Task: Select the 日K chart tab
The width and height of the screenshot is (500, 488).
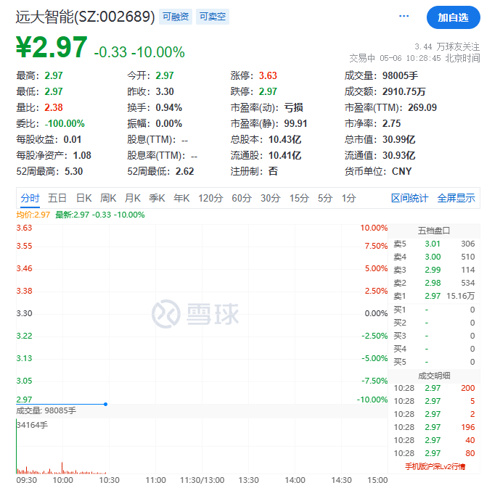Action: [x=84, y=198]
